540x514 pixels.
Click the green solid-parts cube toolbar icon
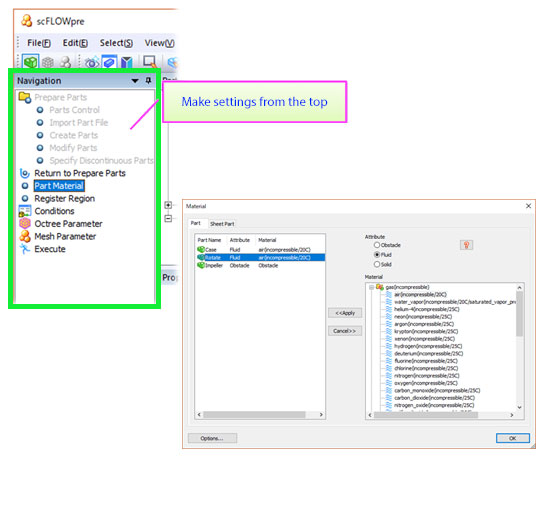click(x=30, y=62)
